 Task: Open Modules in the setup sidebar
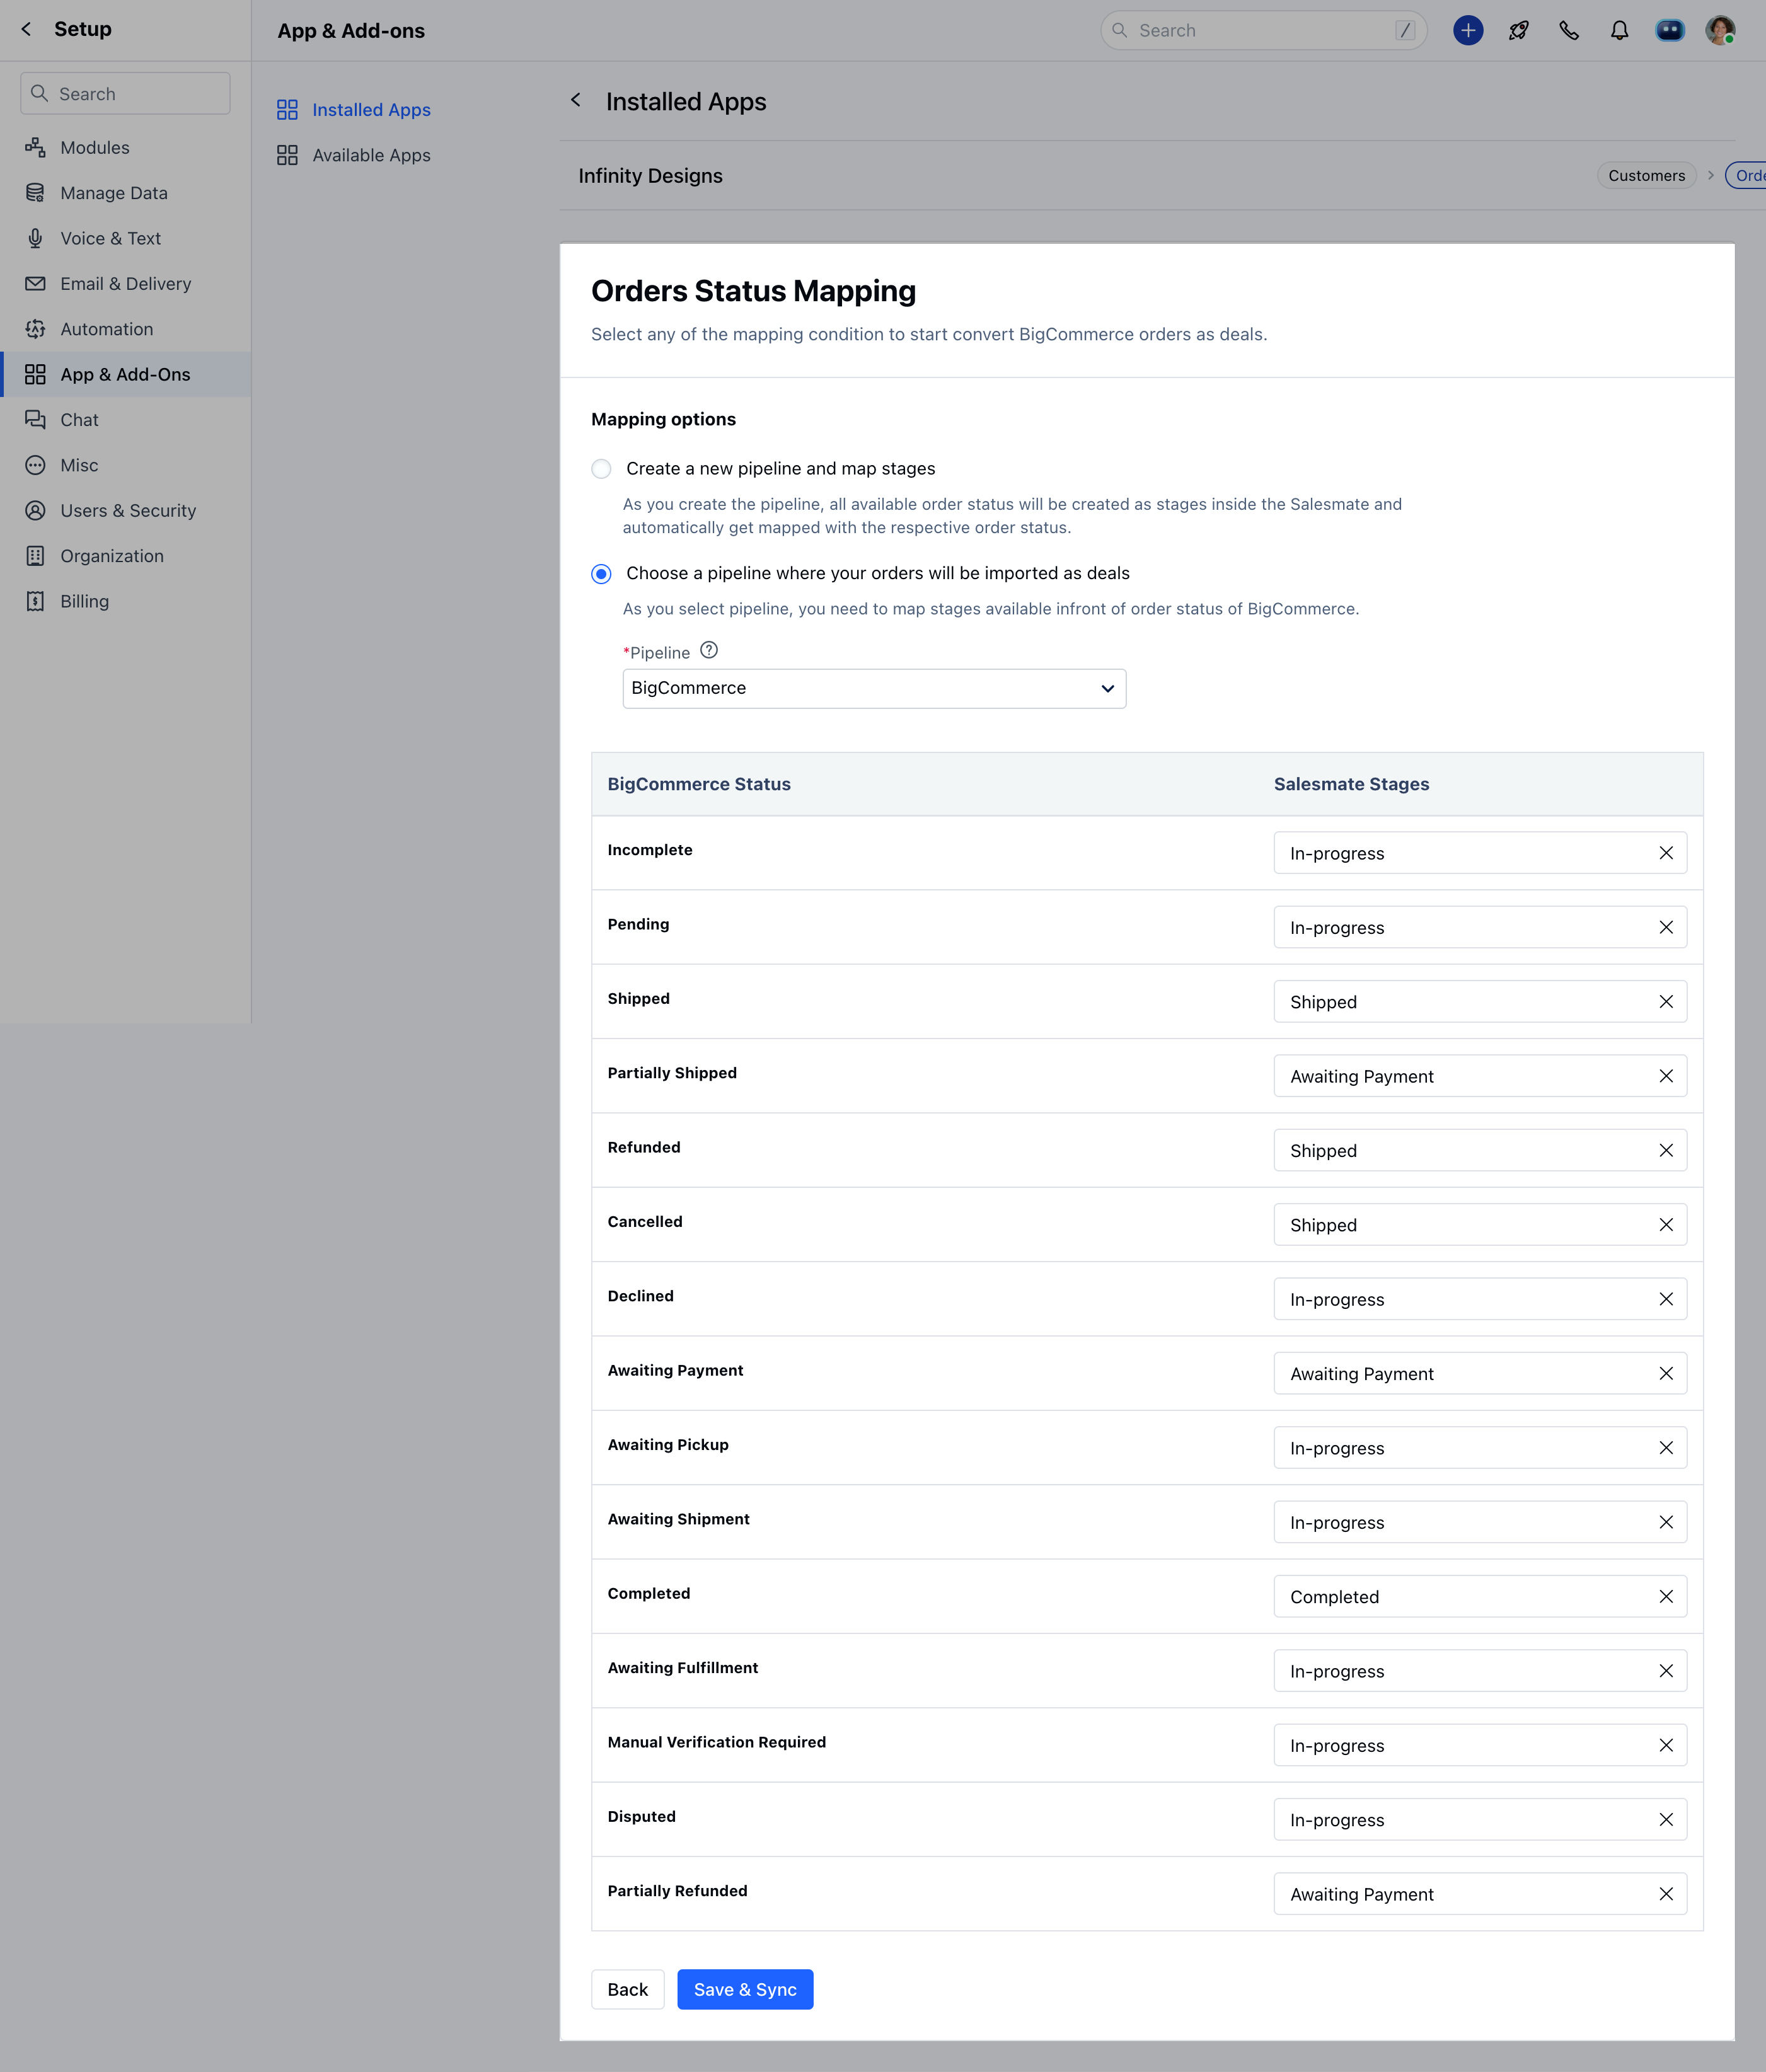(x=125, y=148)
